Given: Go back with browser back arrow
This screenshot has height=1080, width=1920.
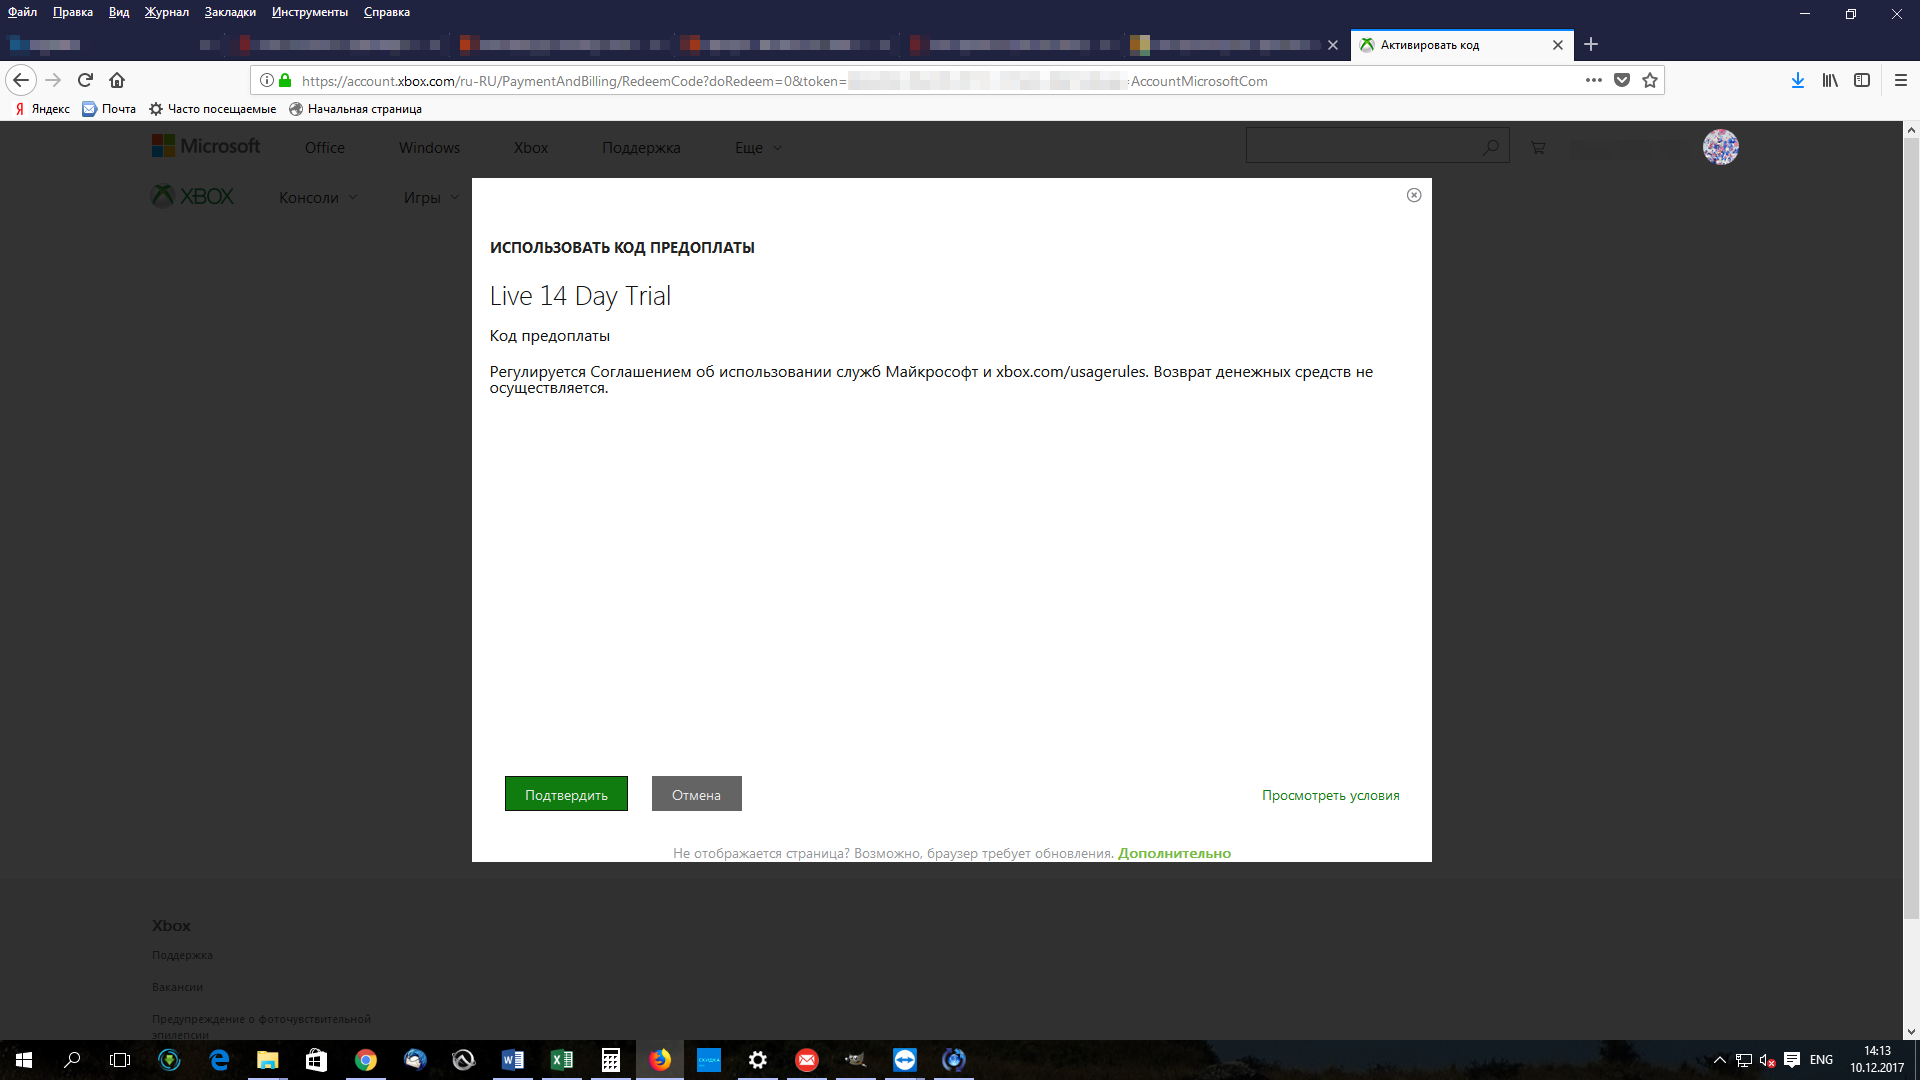Looking at the screenshot, I should (x=21, y=80).
